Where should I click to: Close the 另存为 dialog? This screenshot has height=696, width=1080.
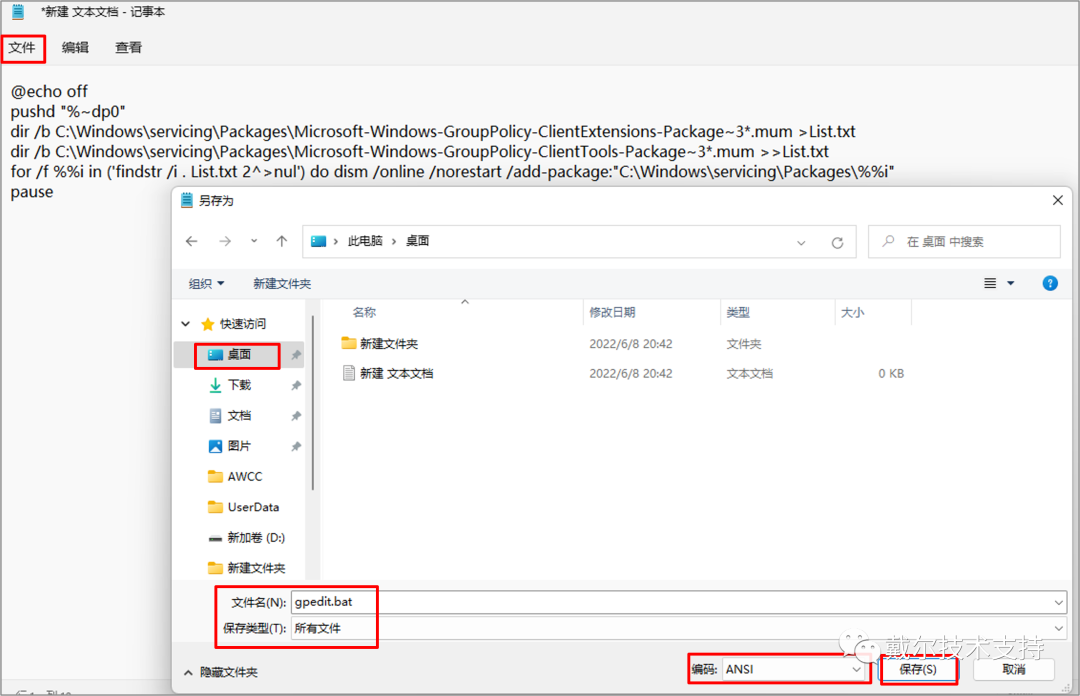[1058, 200]
